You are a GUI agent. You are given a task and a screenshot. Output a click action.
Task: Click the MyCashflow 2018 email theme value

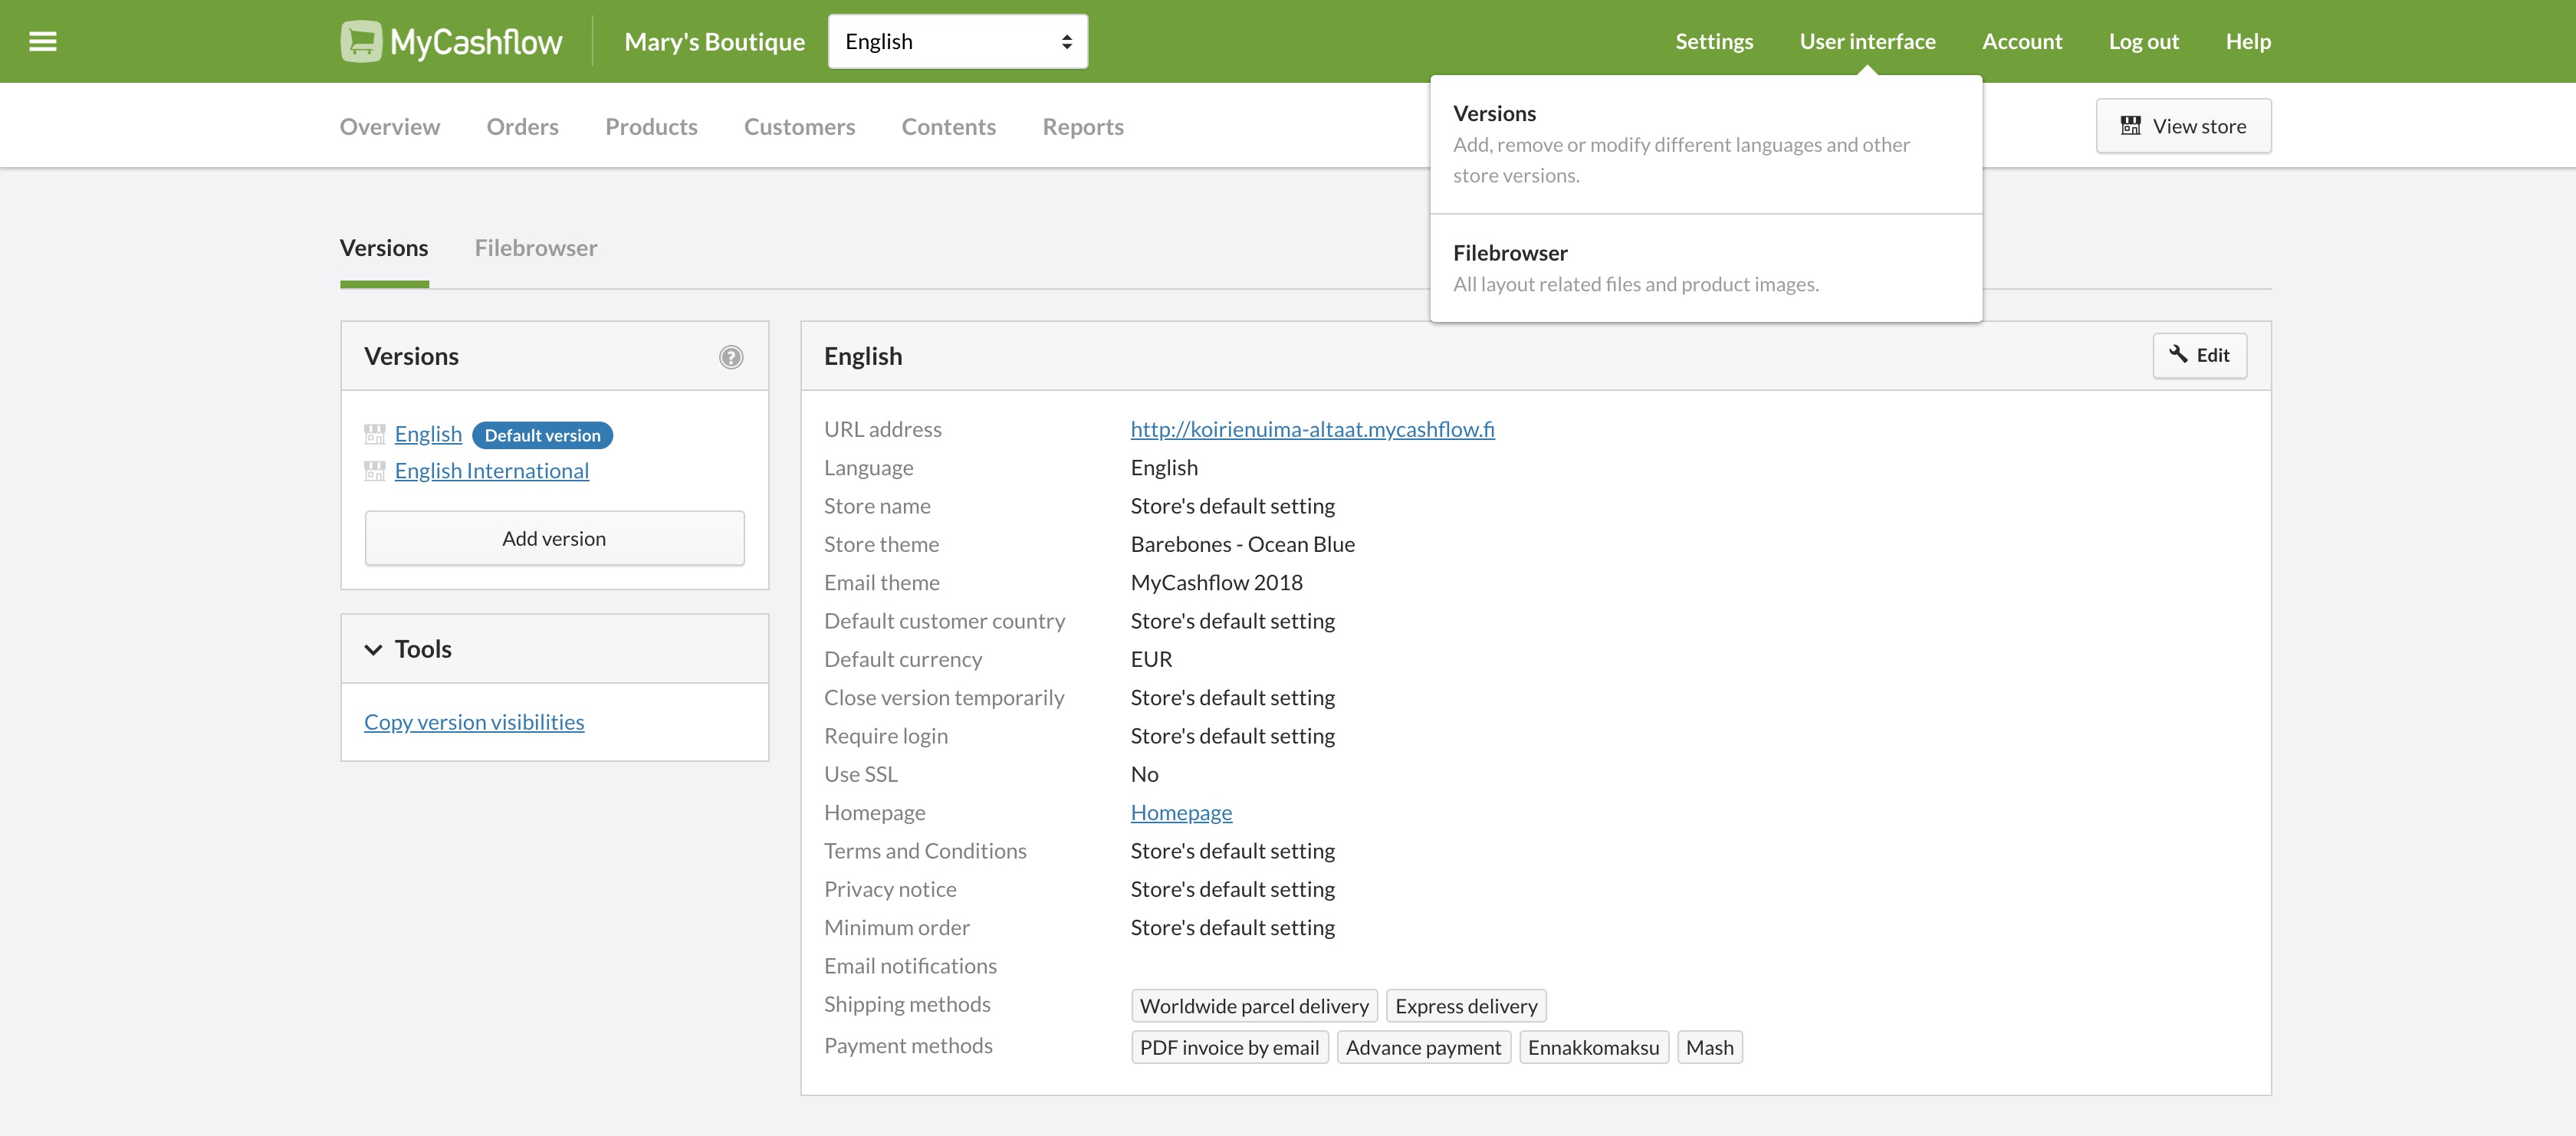point(1216,583)
